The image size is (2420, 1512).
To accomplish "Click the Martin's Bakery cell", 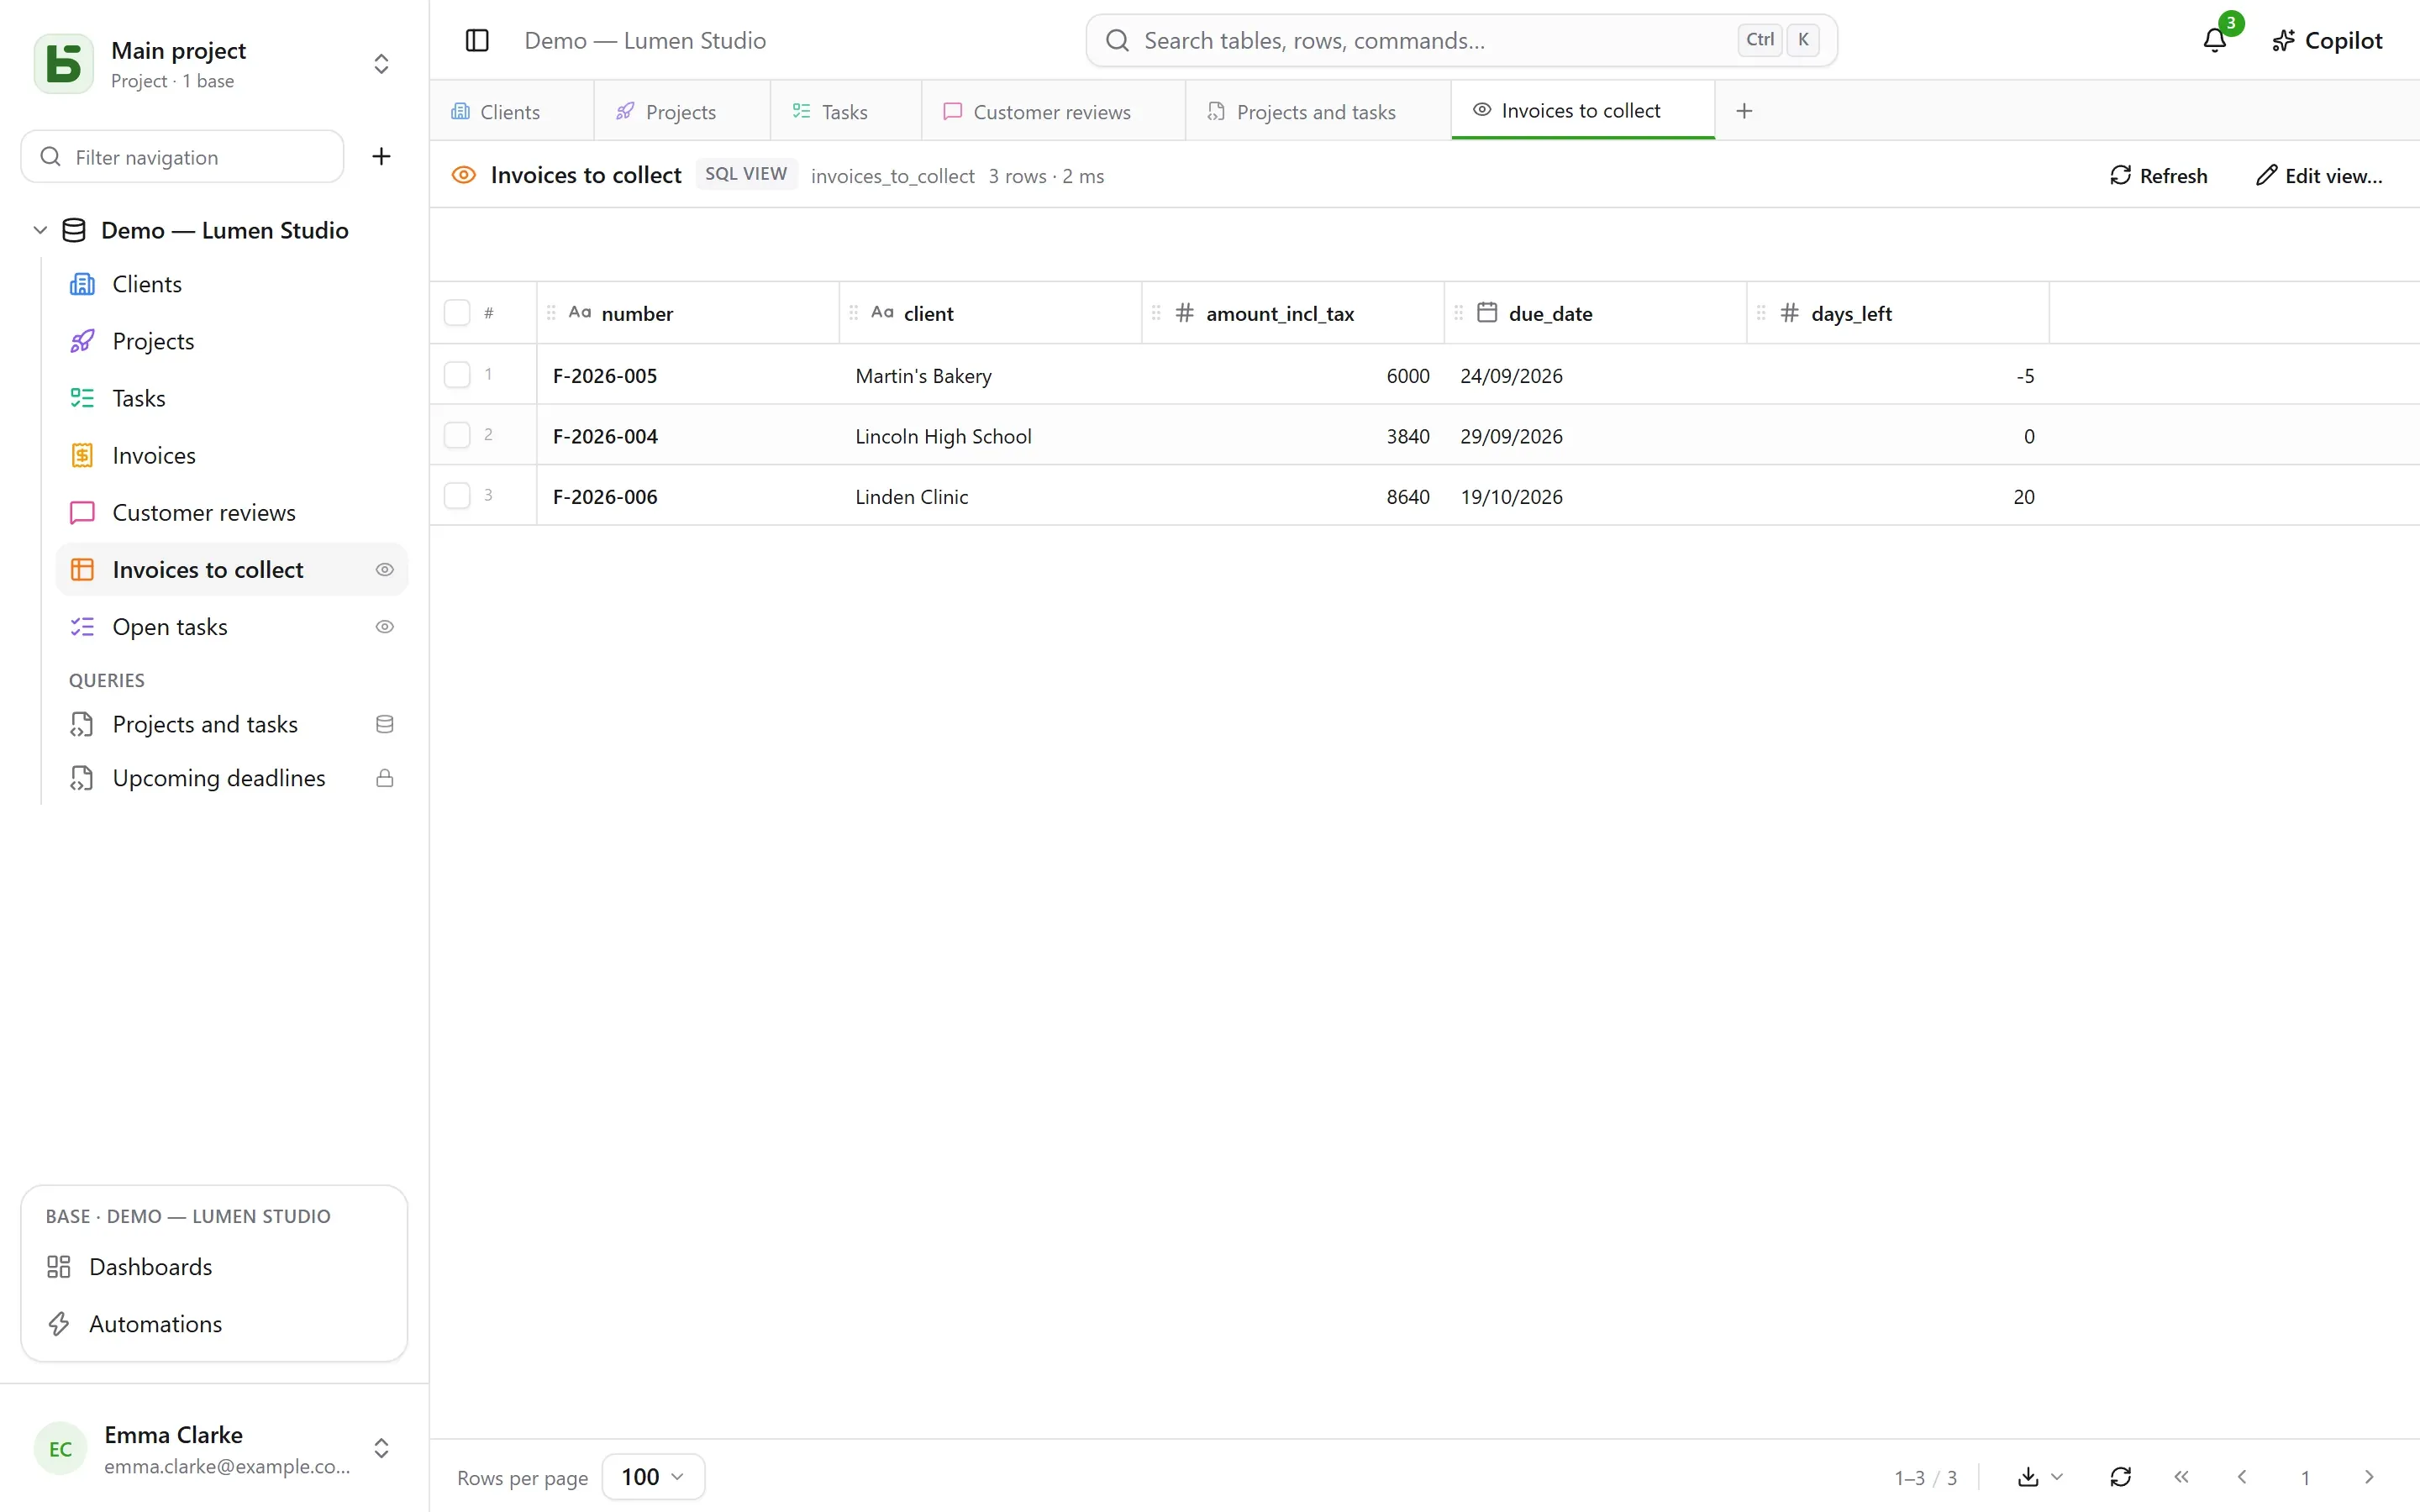I will [x=990, y=375].
